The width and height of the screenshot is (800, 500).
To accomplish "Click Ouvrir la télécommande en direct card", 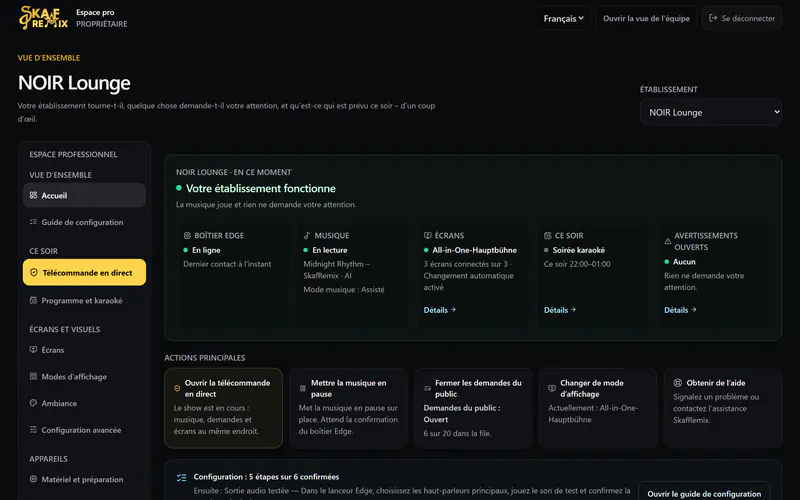I will pyautogui.click(x=223, y=408).
